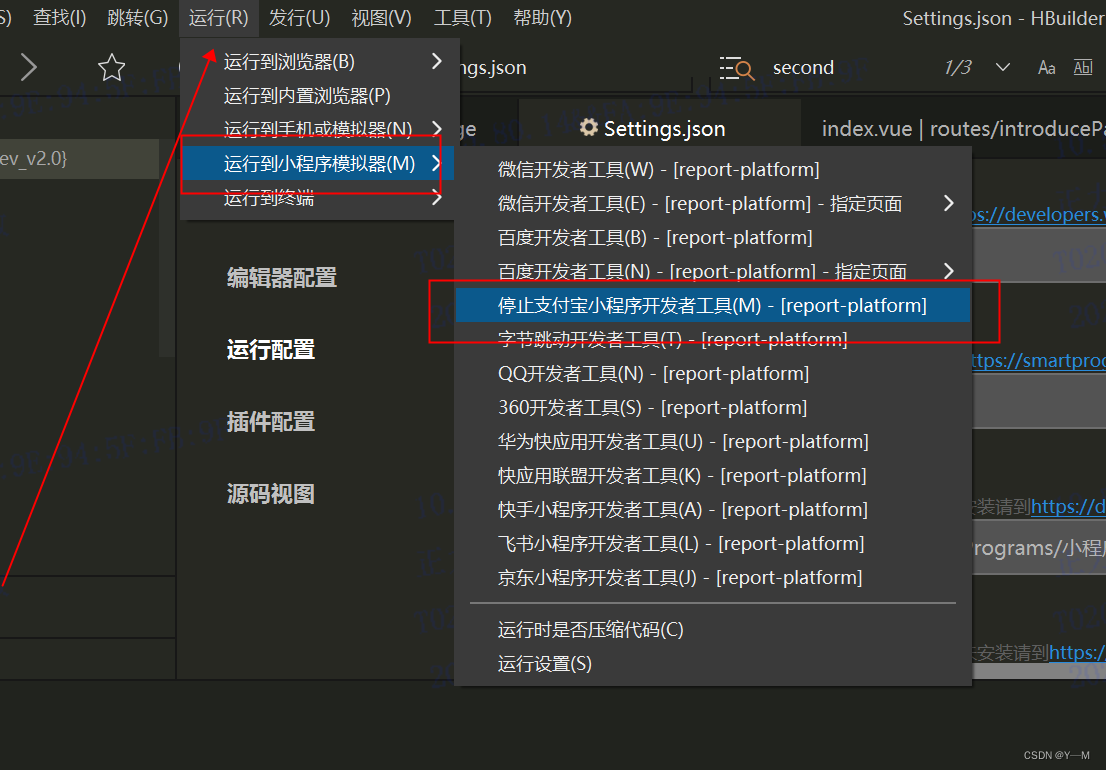Open the 帮助(Y) menu
The width and height of the screenshot is (1106, 770).
542,17
